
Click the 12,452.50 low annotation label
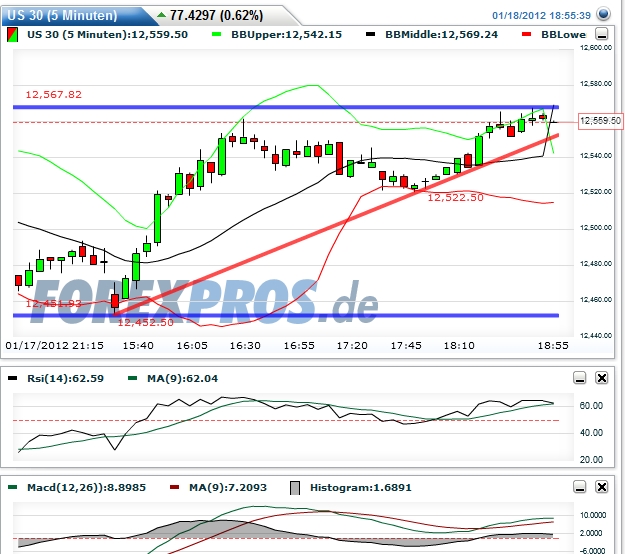pos(145,322)
